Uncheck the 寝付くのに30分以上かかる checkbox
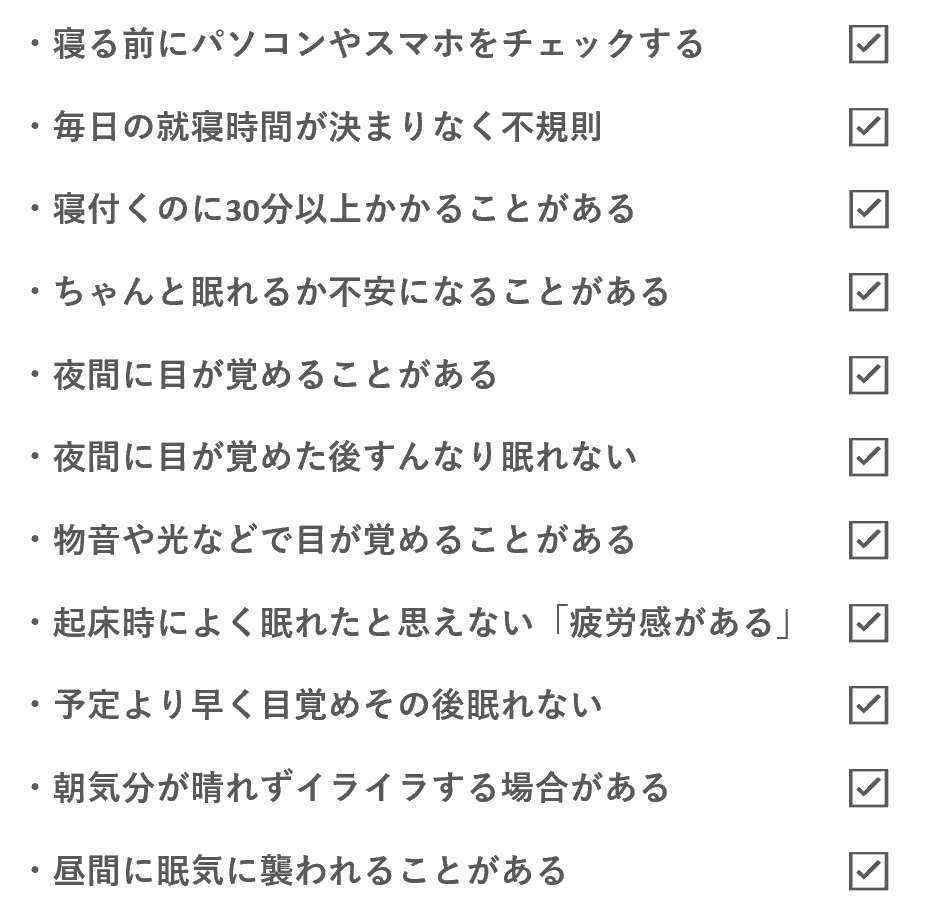Screen dimensions: 926x924 point(868,209)
